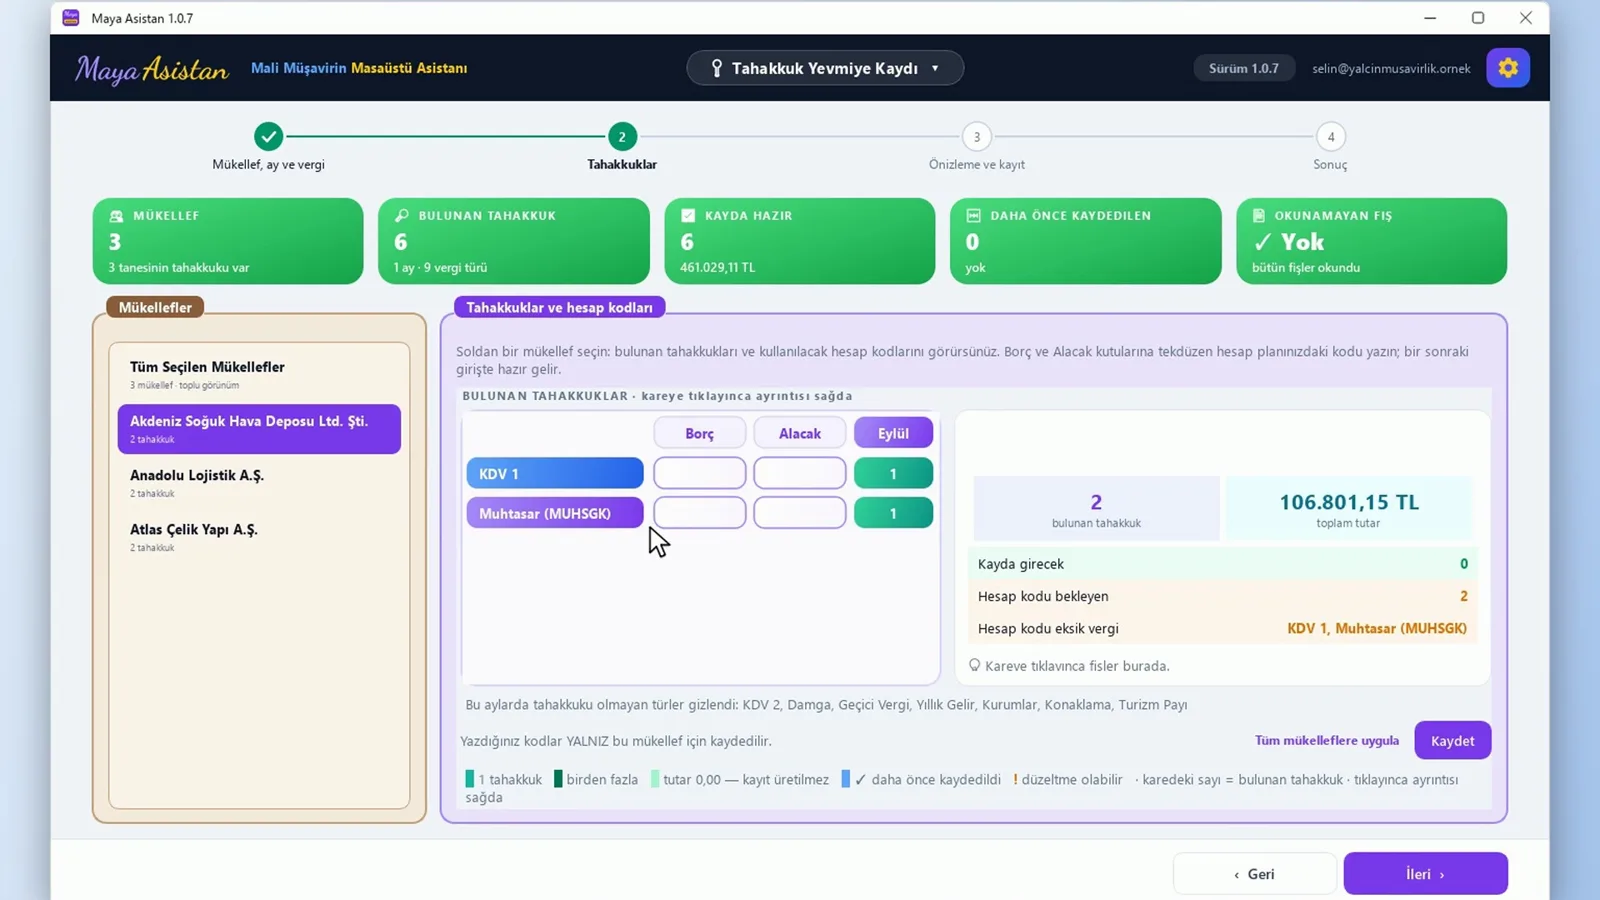
Task: Select Tüm Seçilen Mükellefler in the list
Action: 259,375
